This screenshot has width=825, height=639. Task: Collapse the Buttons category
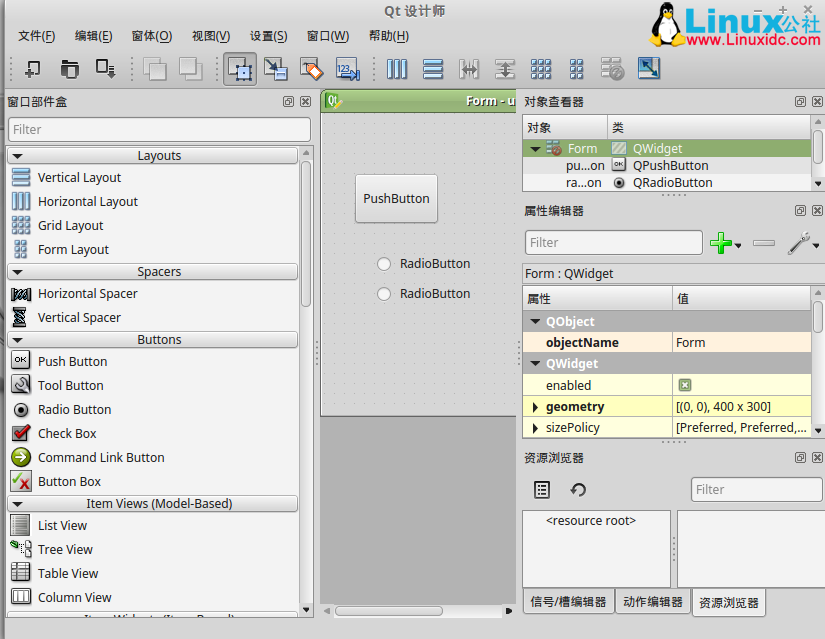(18, 340)
